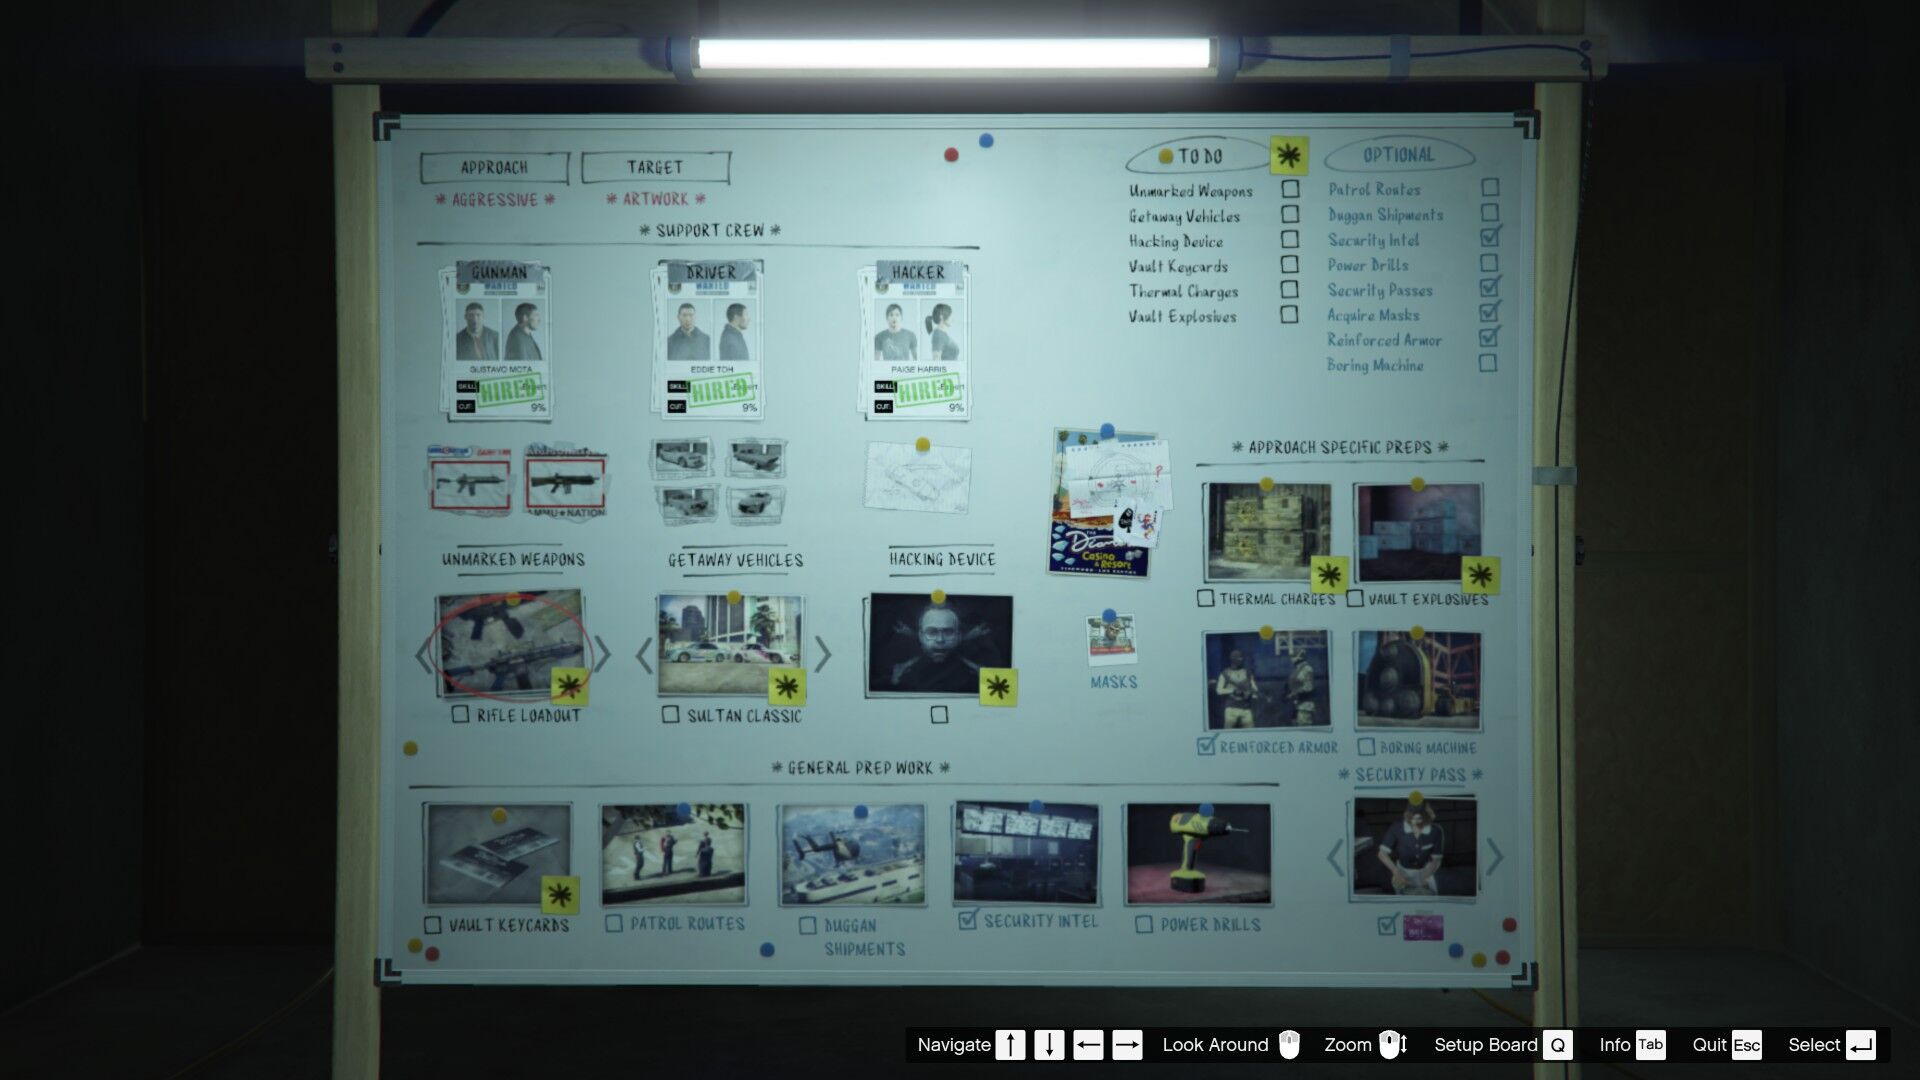
Task: Toggle the Vault Keycards checkbox under photo
Action: tap(432, 925)
